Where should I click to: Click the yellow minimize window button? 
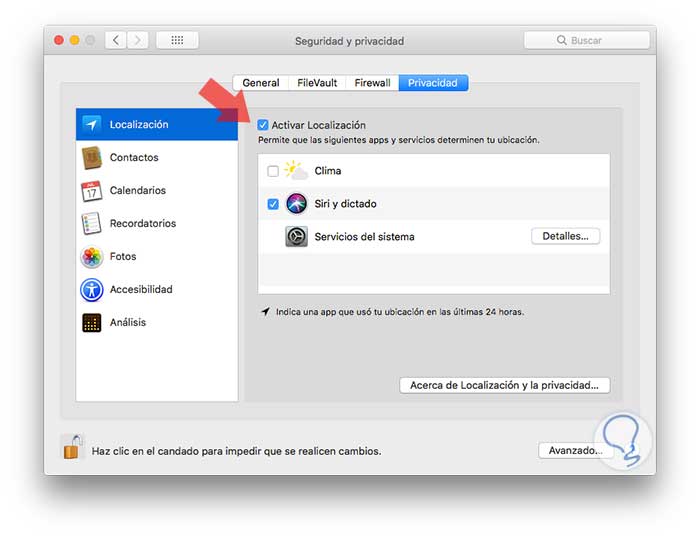coord(75,40)
